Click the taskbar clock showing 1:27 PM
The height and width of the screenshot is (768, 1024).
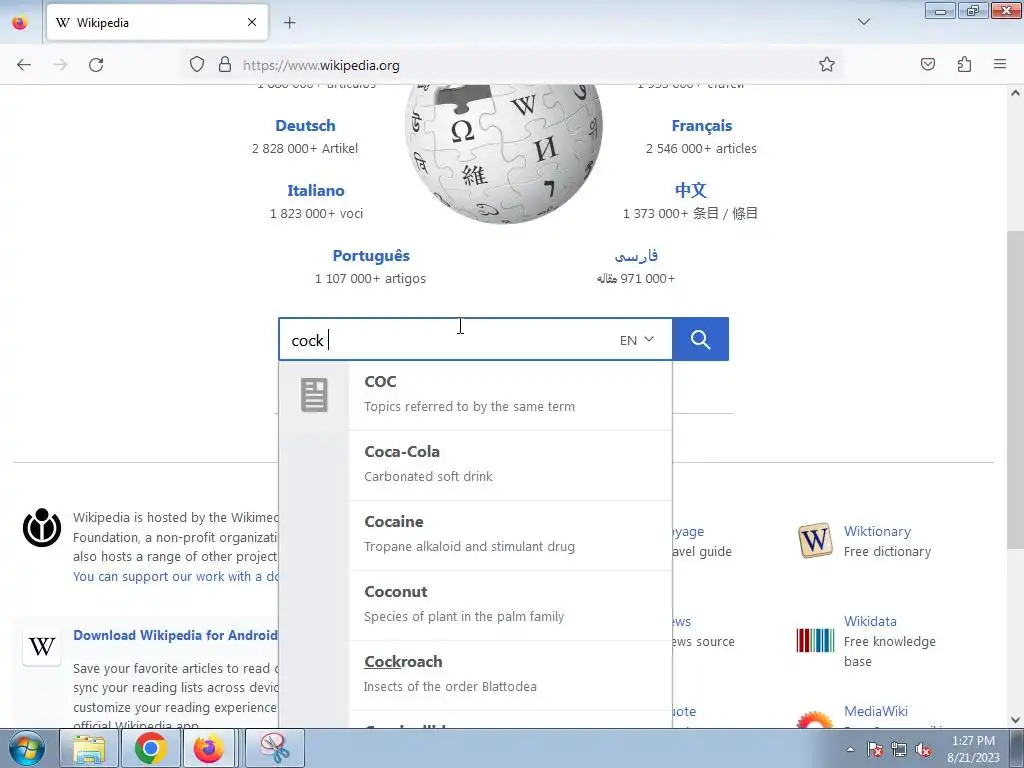[973, 748]
